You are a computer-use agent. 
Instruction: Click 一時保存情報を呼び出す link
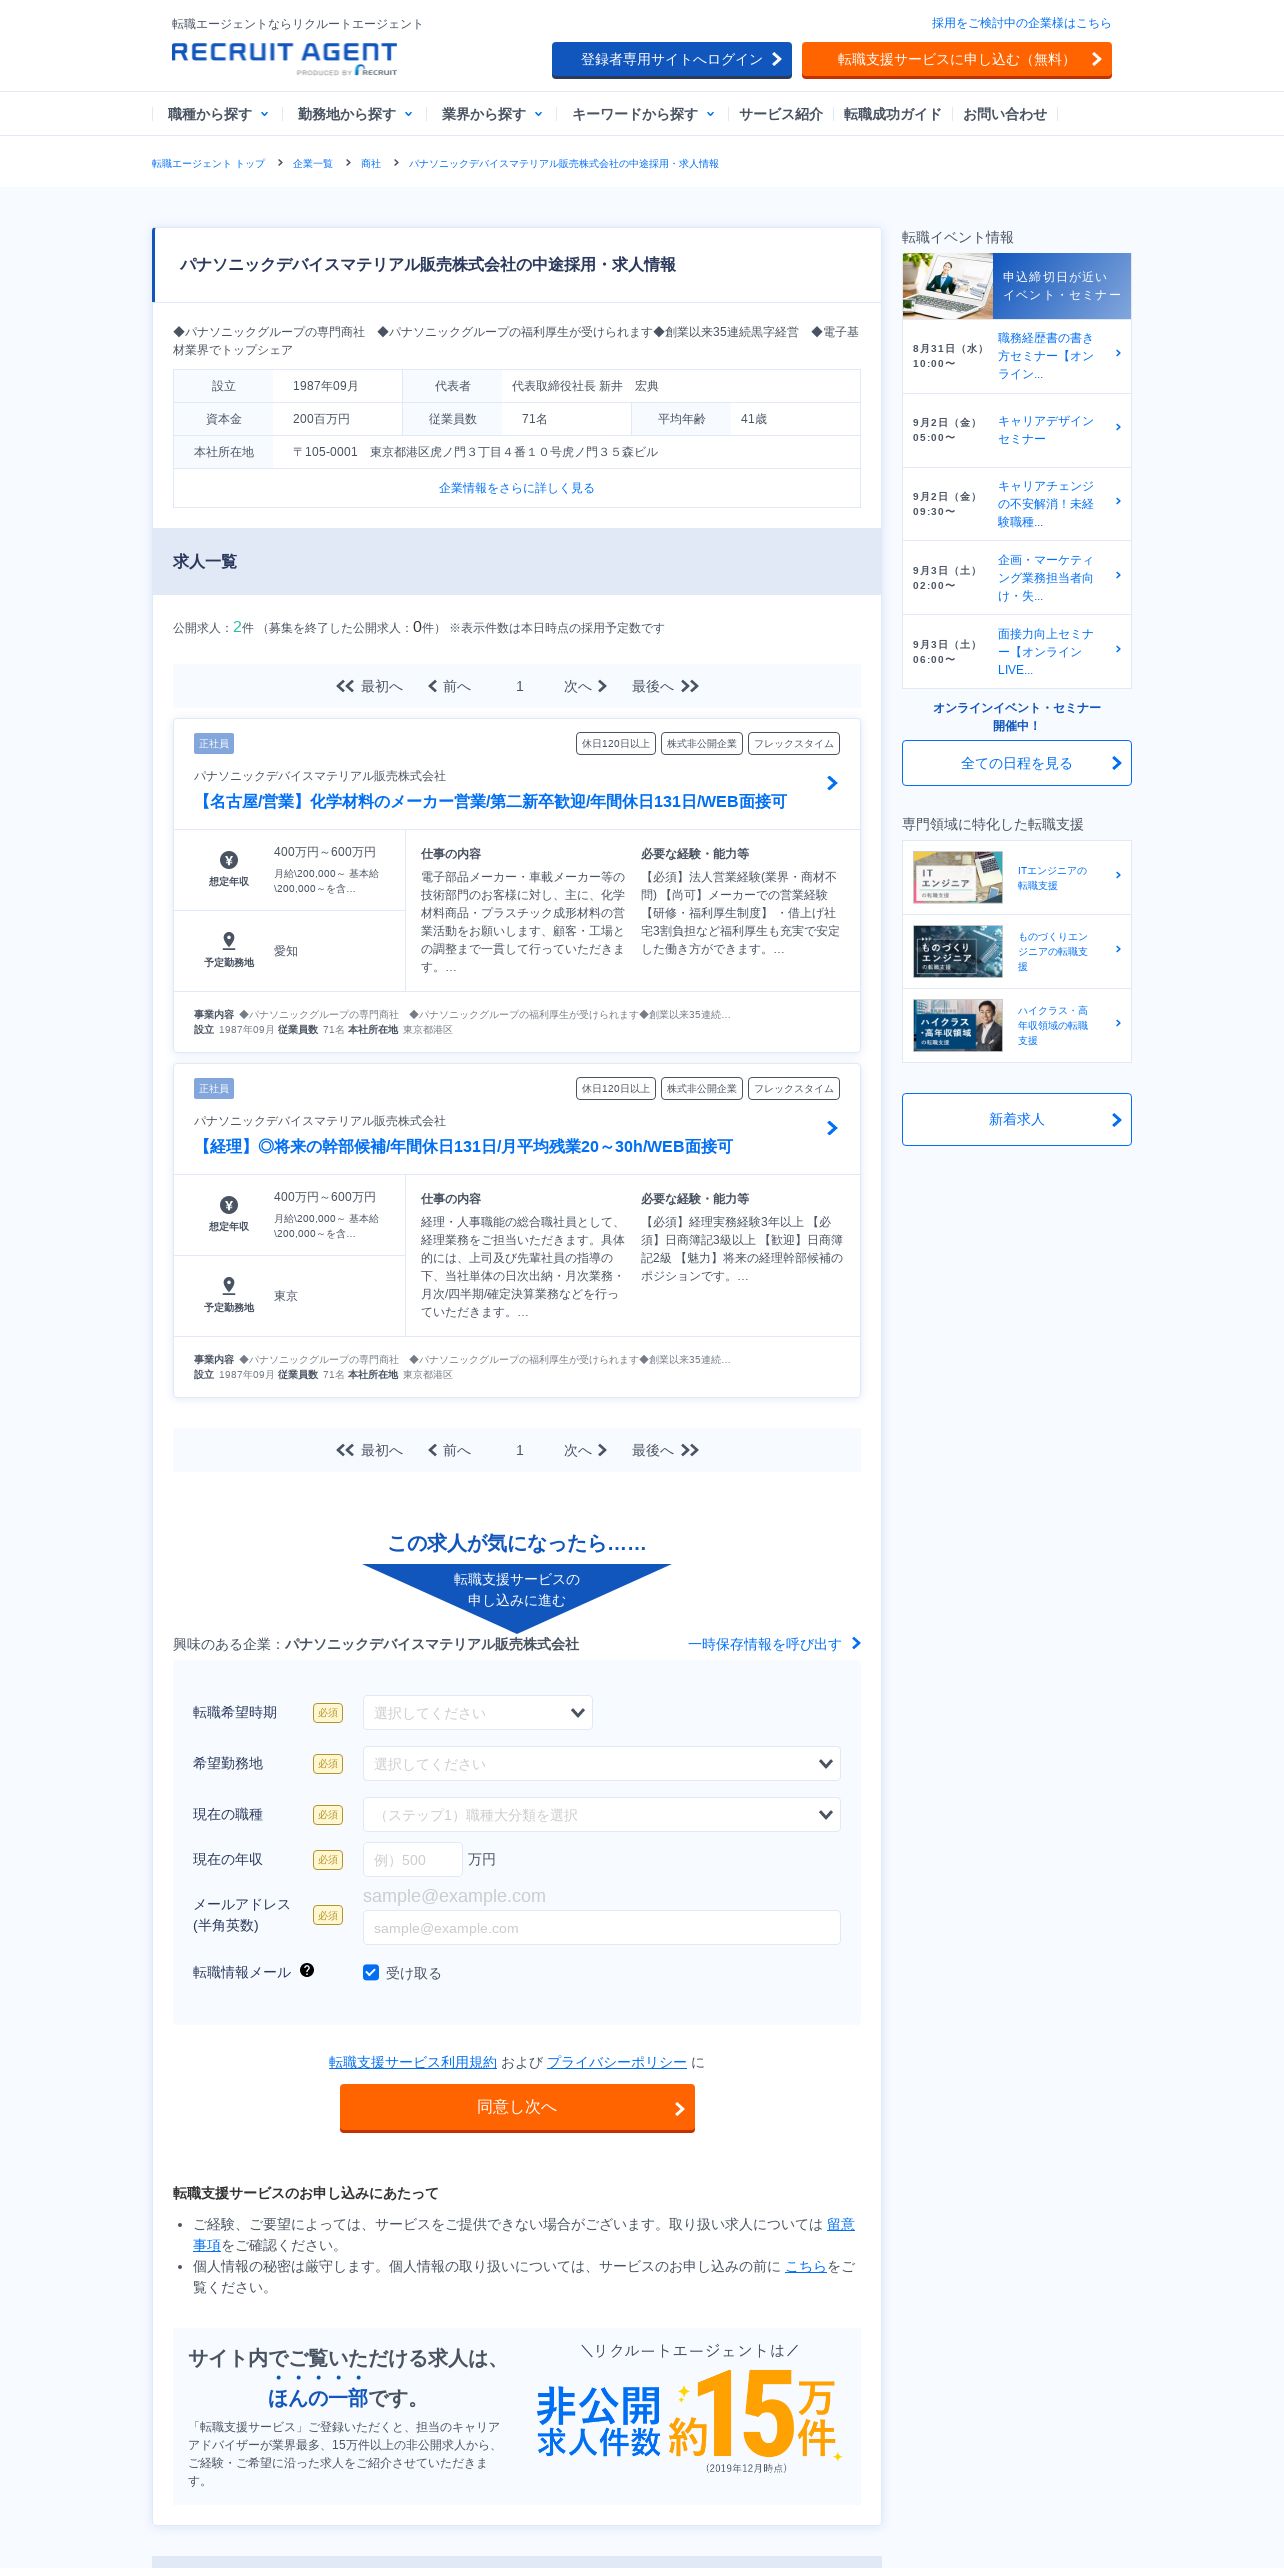765,1644
